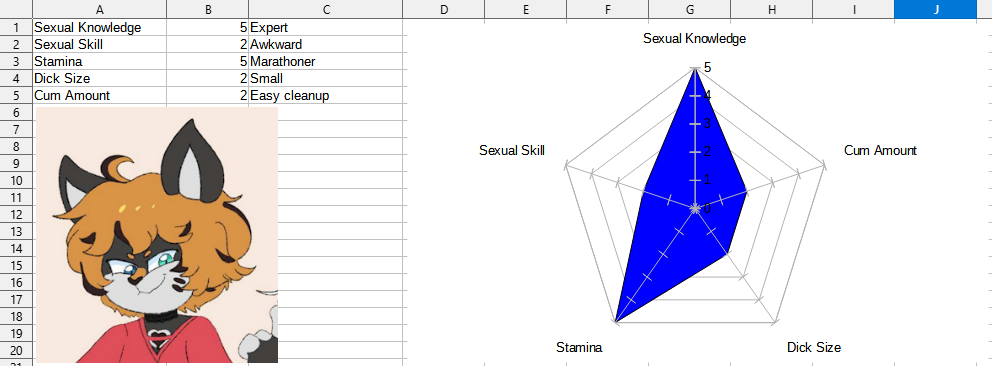Click the select-all corner box above row 1

pyautogui.click(x=16, y=9)
